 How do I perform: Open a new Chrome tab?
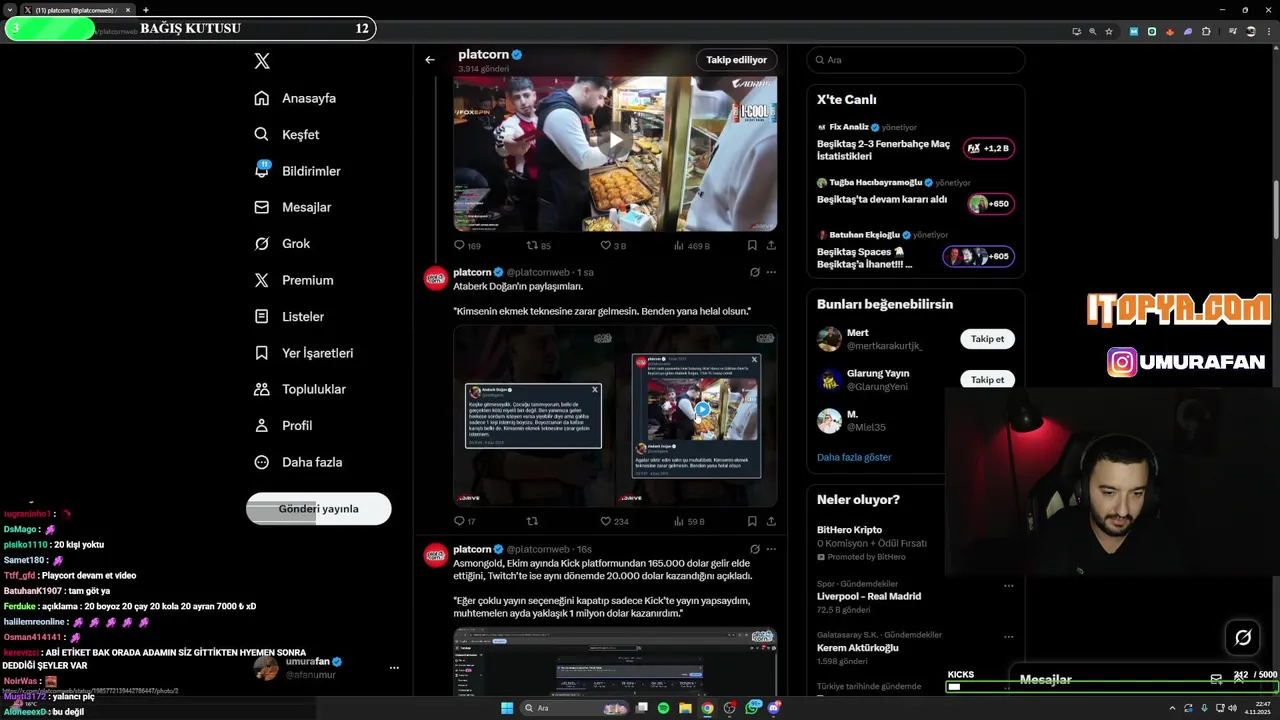click(x=146, y=10)
